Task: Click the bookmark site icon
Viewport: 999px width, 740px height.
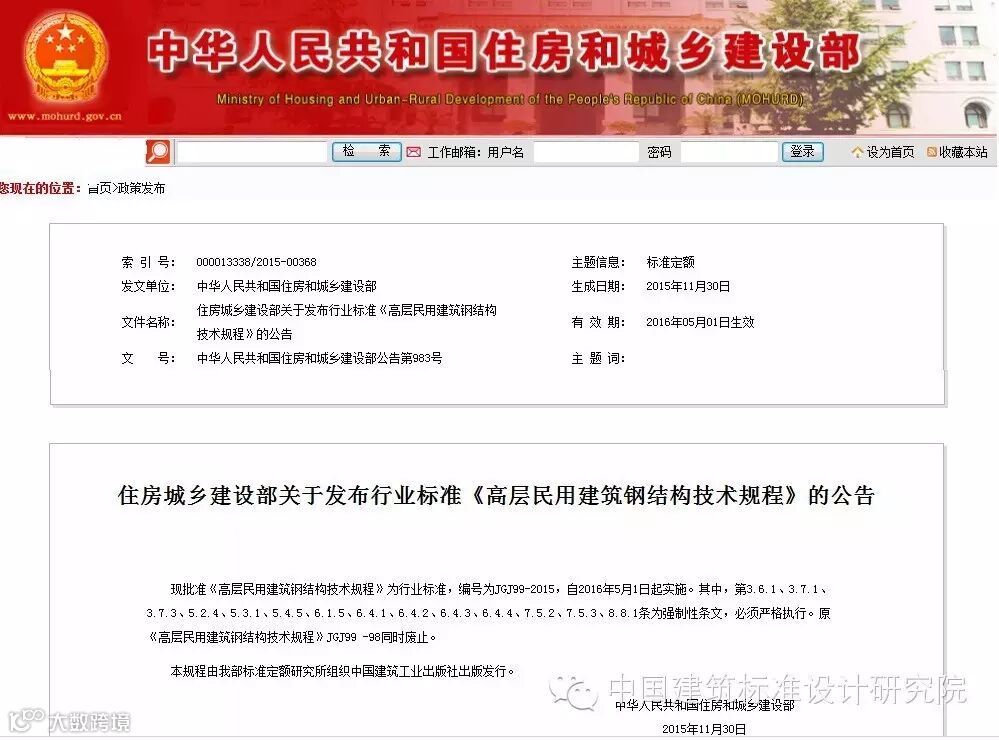Action: click(931, 152)
